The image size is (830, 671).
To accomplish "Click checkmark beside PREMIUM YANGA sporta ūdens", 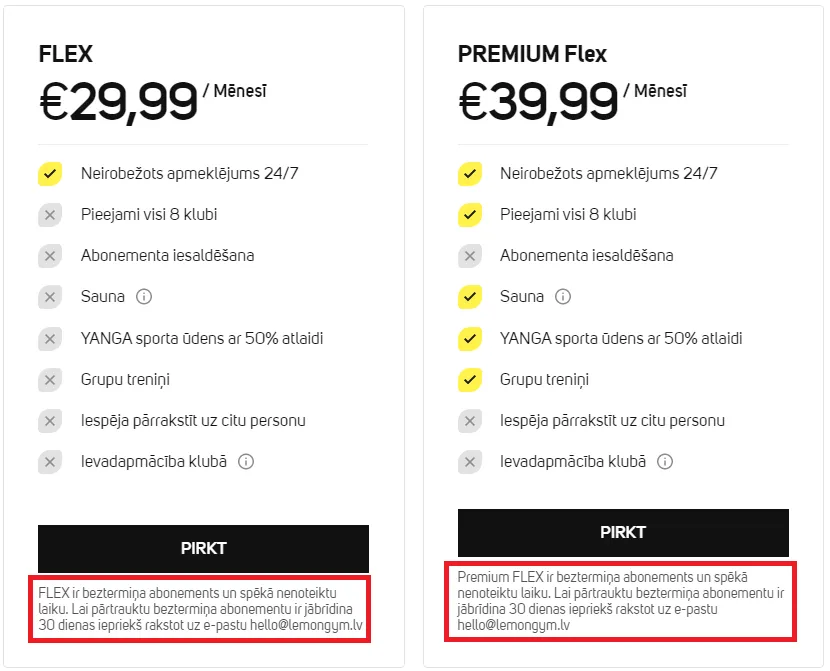I will (470, 339).
